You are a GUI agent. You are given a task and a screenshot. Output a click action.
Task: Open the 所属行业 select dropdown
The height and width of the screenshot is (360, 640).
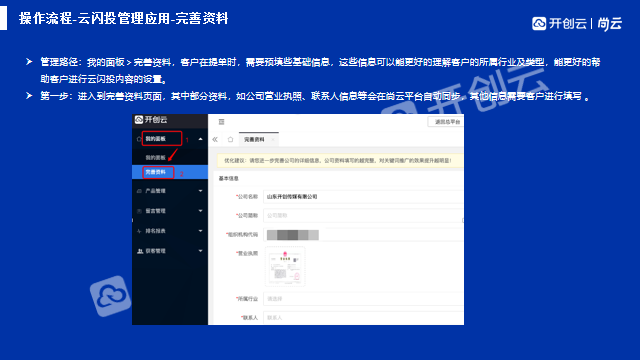click(x=363, y=299)
